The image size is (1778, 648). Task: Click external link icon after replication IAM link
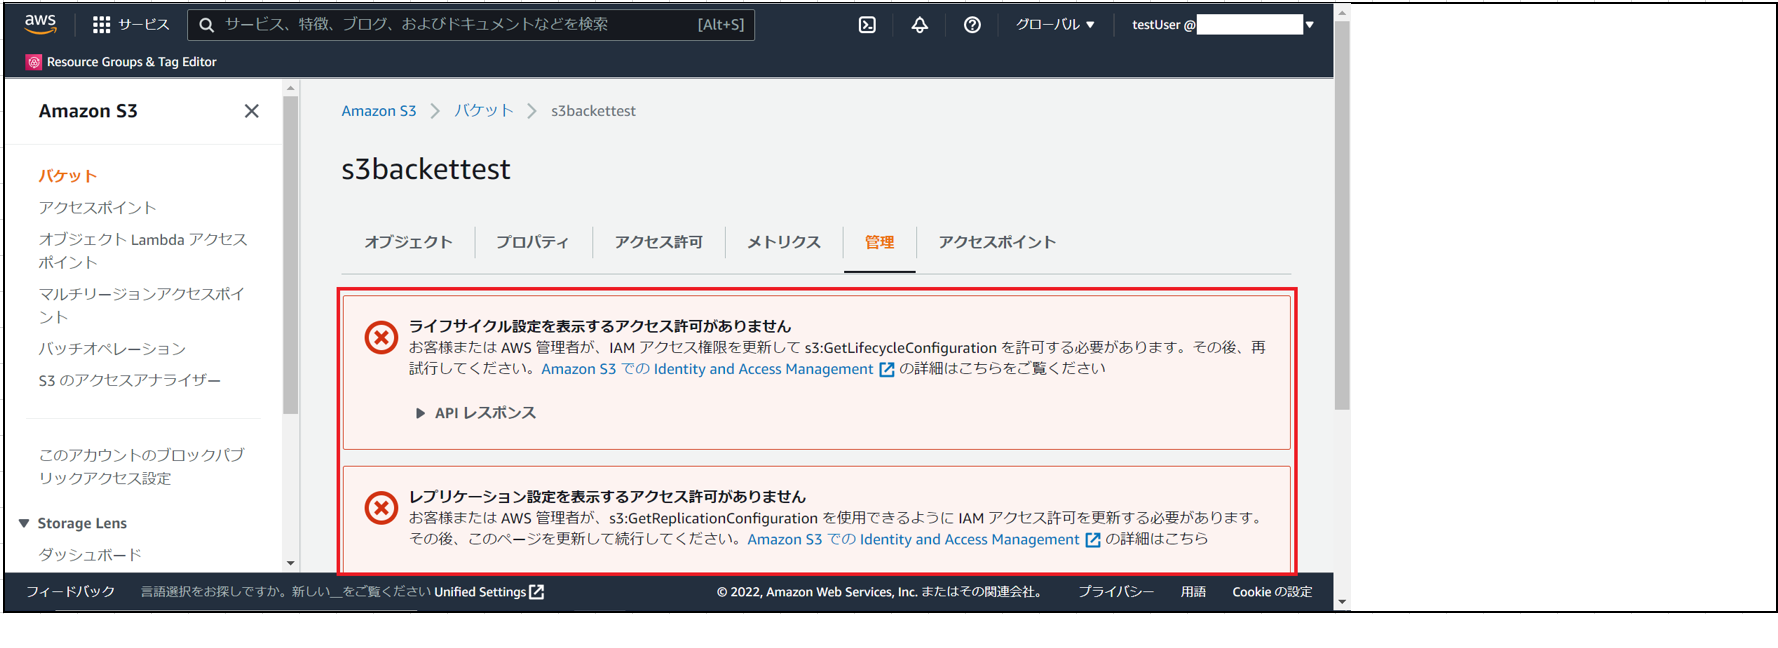coord(1093,540)
